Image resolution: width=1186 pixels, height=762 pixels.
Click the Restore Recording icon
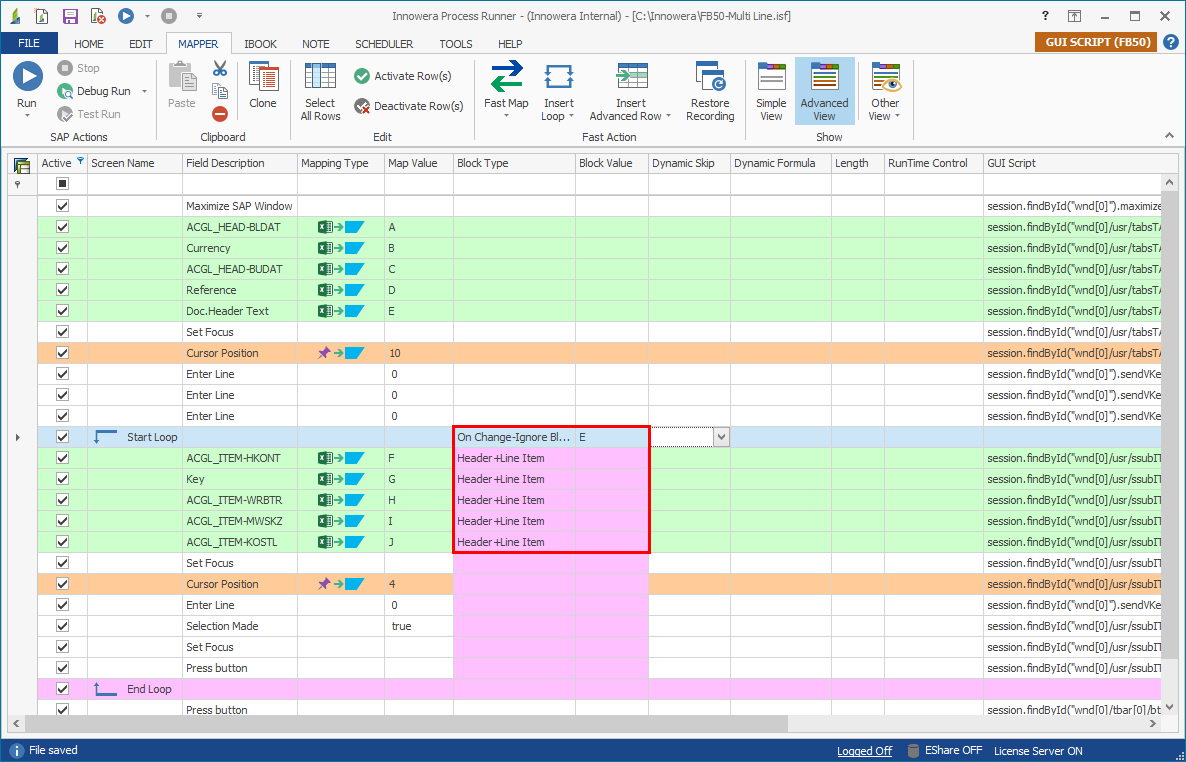pos(710,78)
